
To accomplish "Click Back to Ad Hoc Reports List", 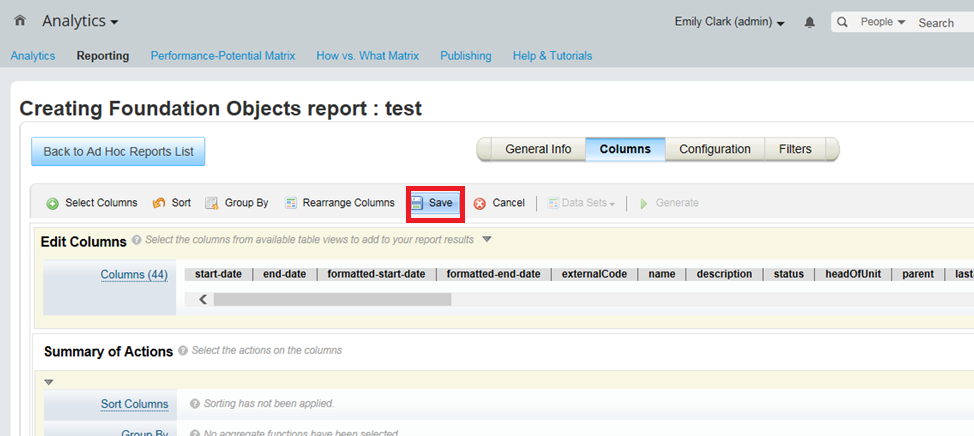I will (x=118, y=152).
